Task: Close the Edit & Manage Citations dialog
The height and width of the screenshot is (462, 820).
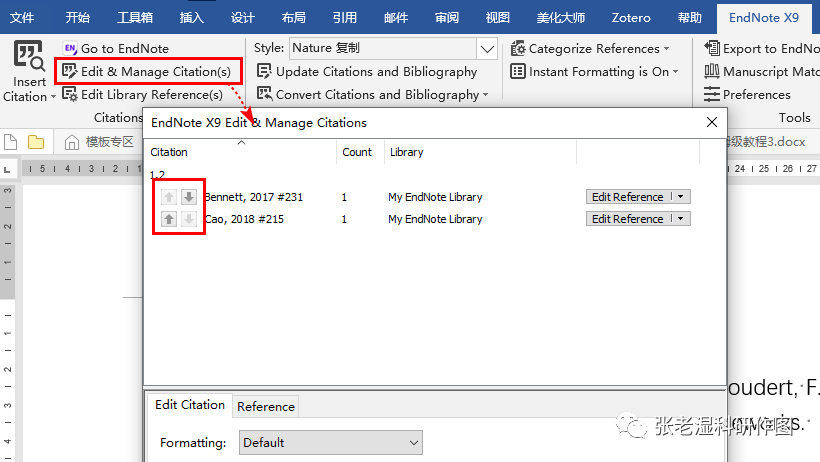Action: (x=711, y=122)
